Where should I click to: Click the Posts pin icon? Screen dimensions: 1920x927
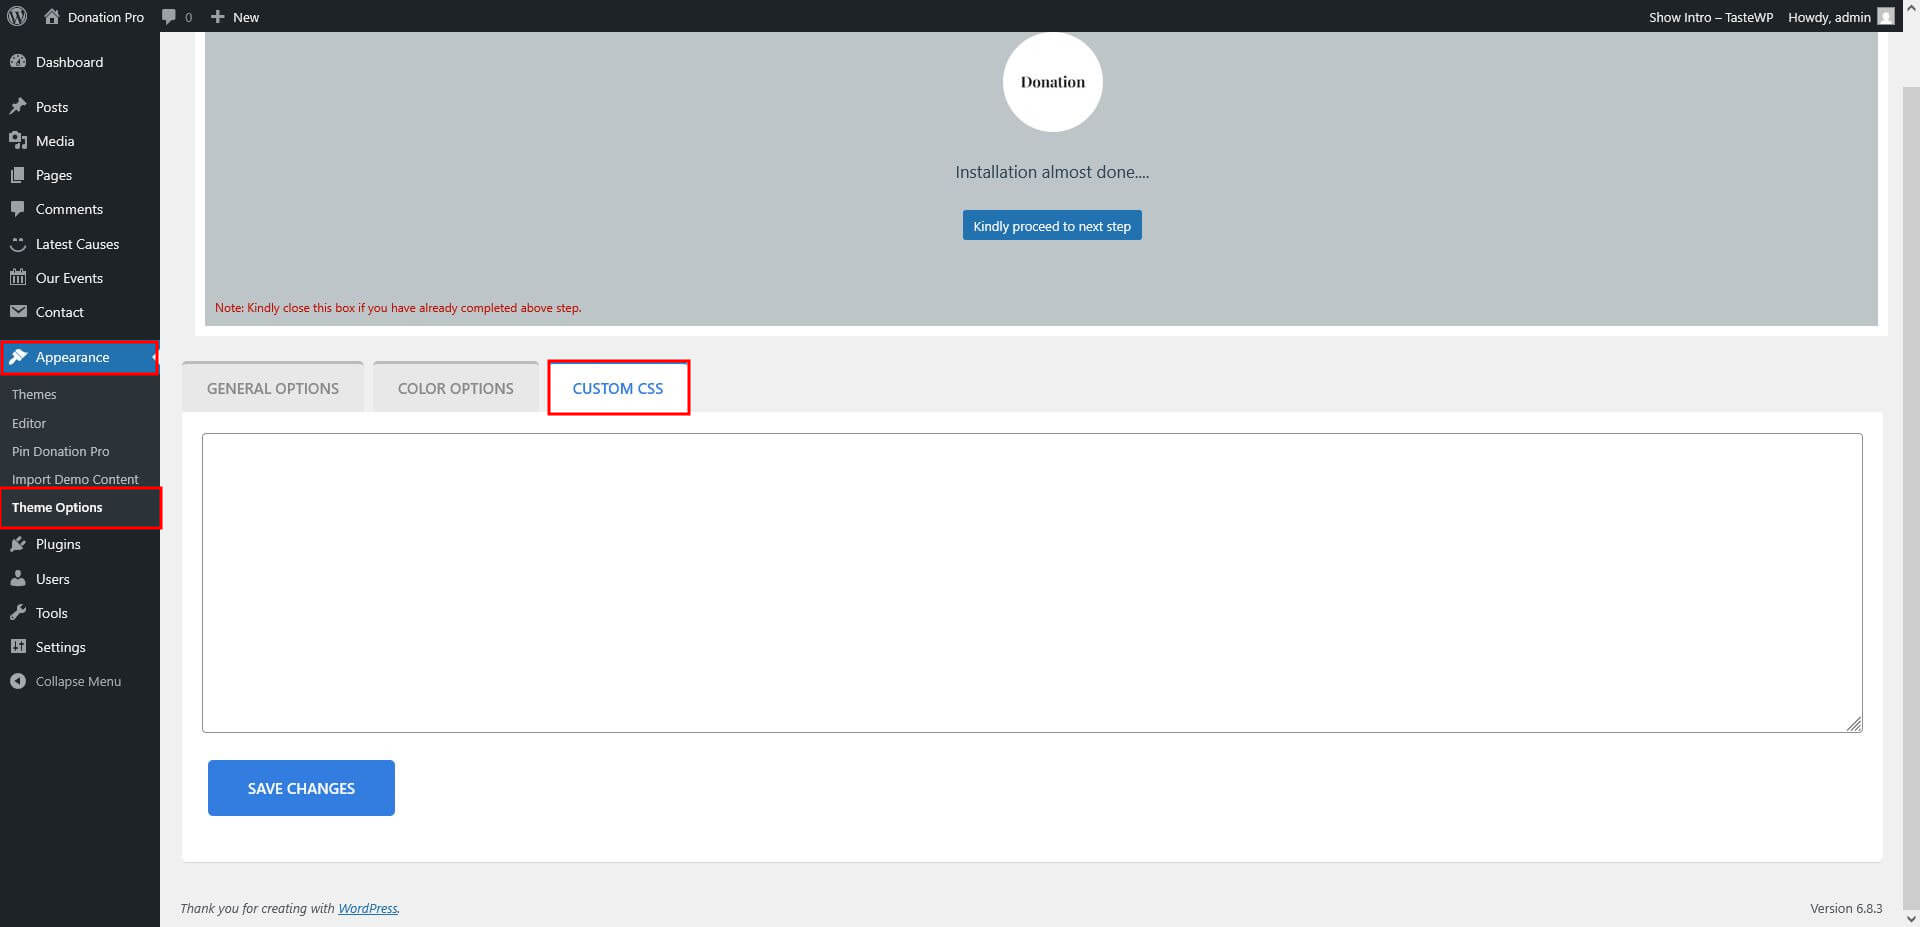[18, 107]
